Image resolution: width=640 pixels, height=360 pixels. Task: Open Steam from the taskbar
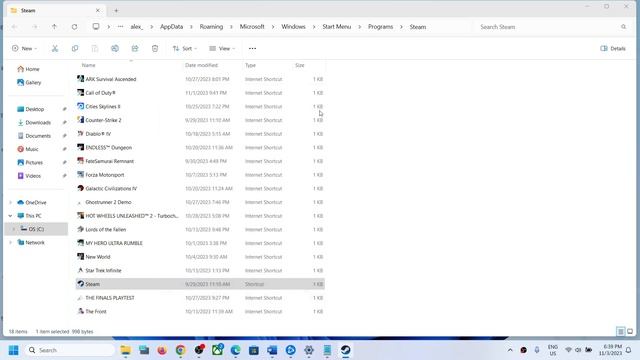pos(346,350)
